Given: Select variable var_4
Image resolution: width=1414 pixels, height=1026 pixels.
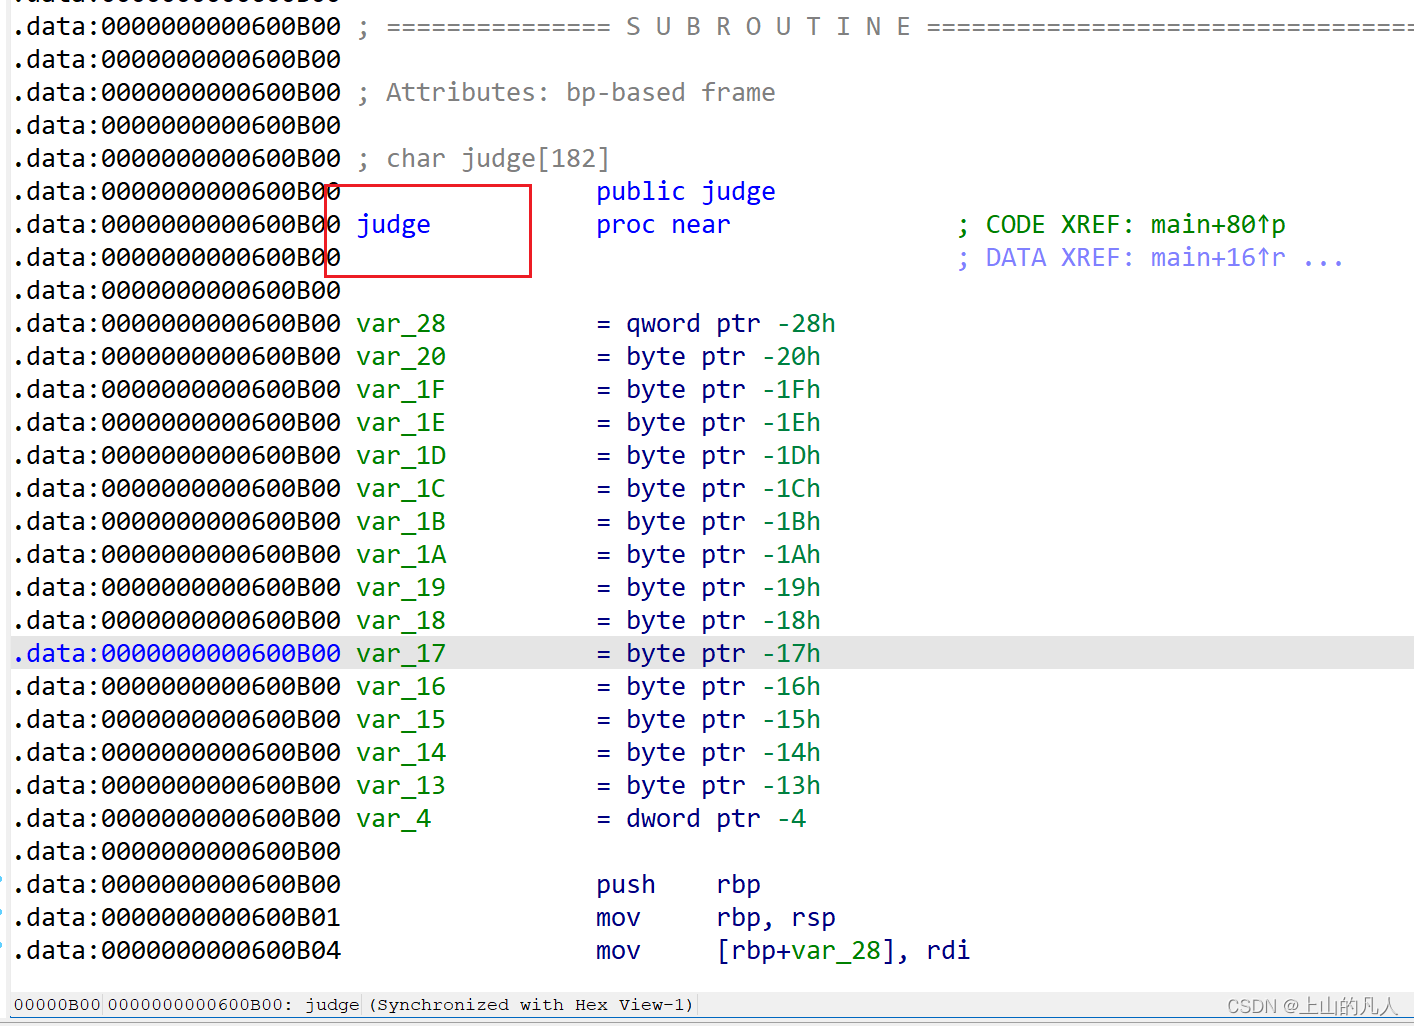Looking at the screenshot, I should (394, 819).
